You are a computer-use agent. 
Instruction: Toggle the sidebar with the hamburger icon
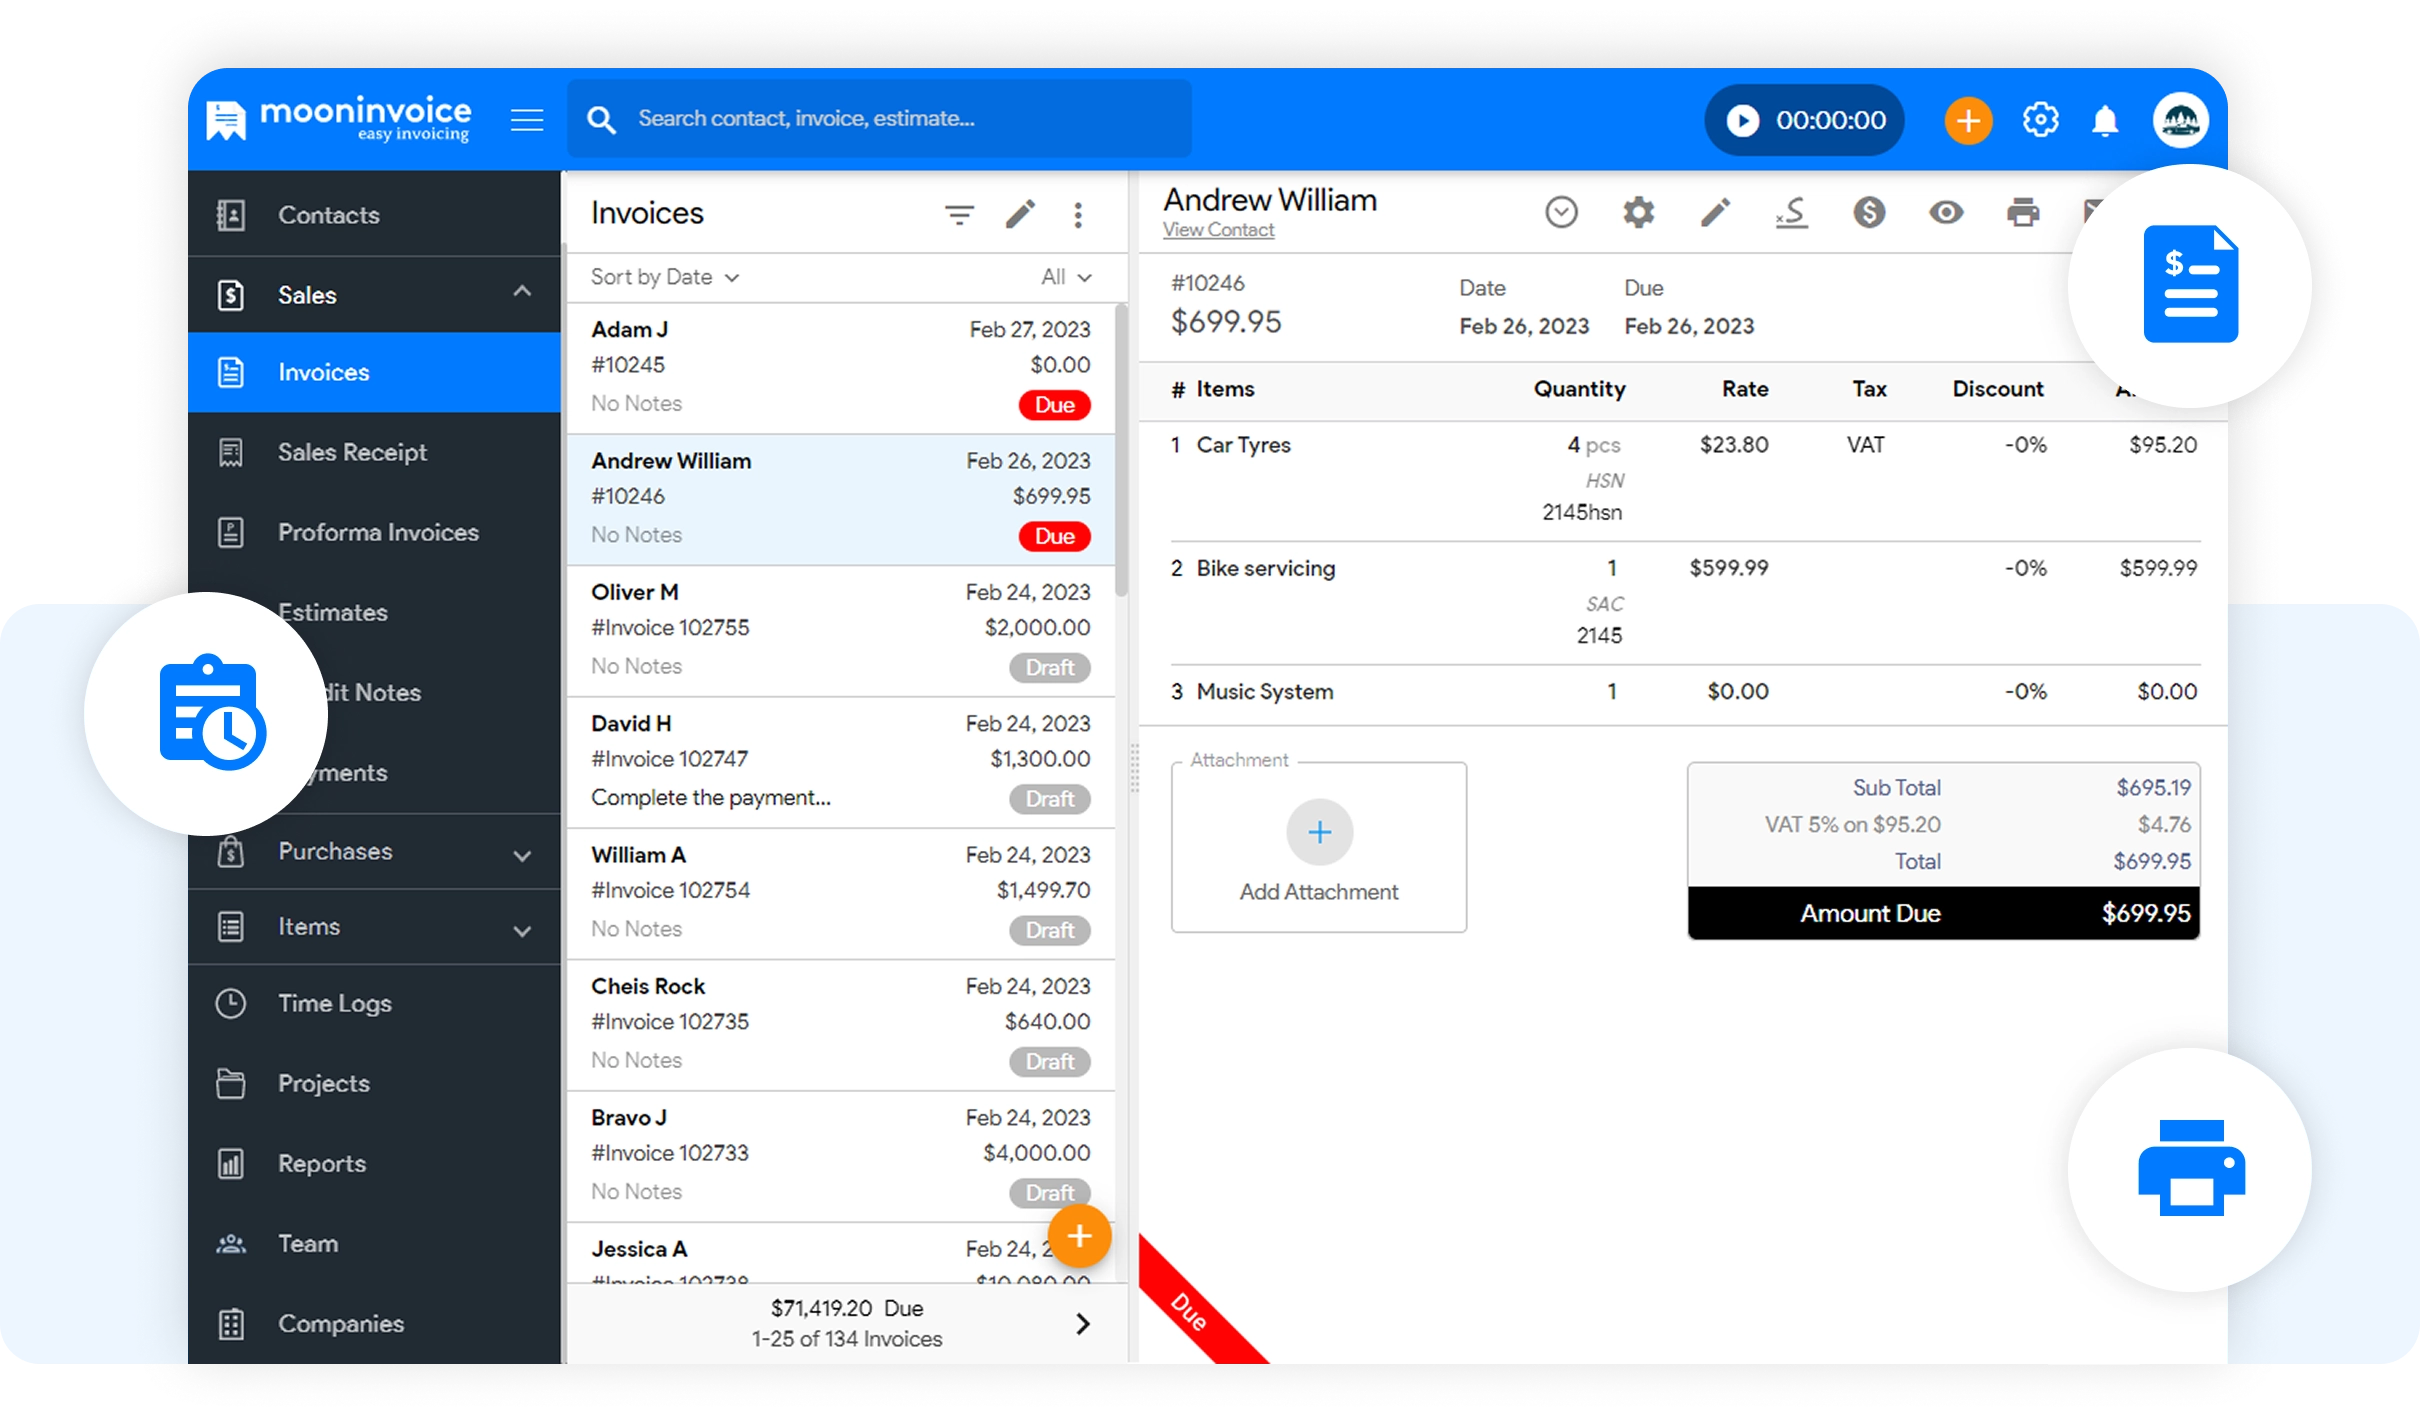[x=527, y=119]
